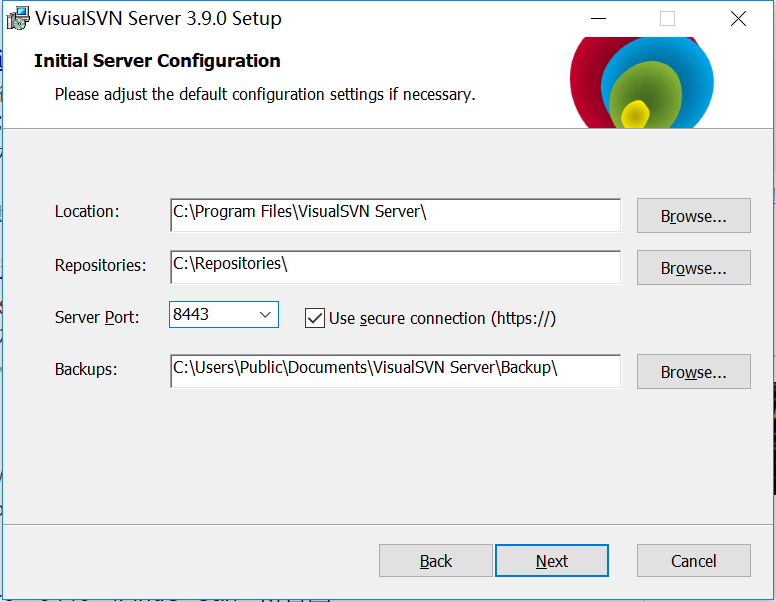Click the Location field label
776x602 pixels.
87,212
